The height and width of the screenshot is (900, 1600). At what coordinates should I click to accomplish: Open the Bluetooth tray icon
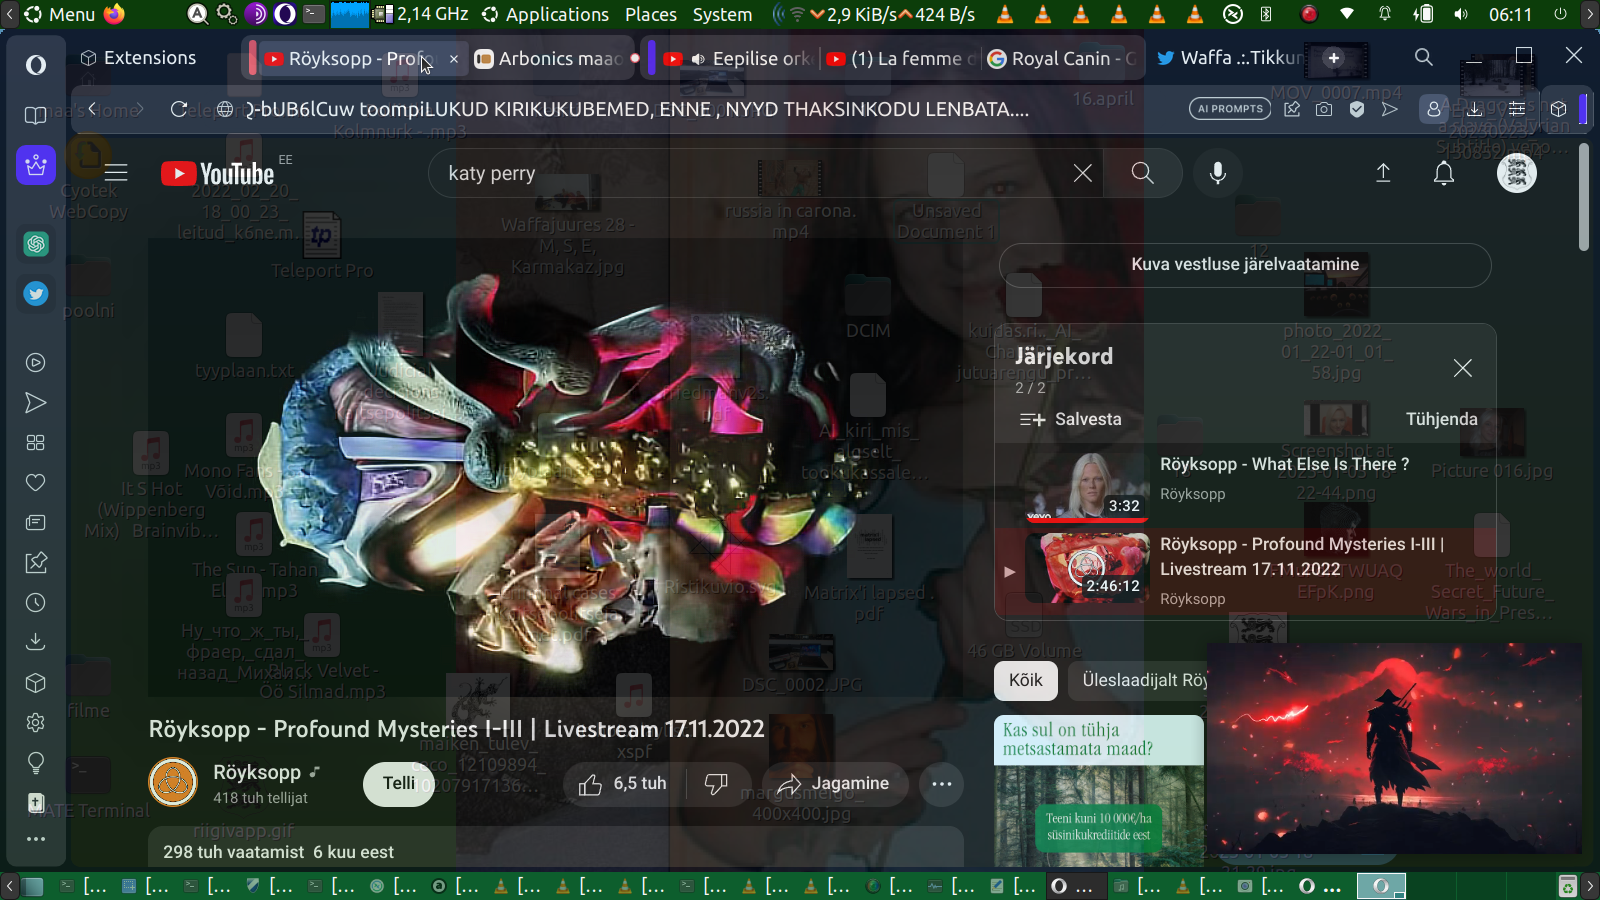pos(1266,14)
